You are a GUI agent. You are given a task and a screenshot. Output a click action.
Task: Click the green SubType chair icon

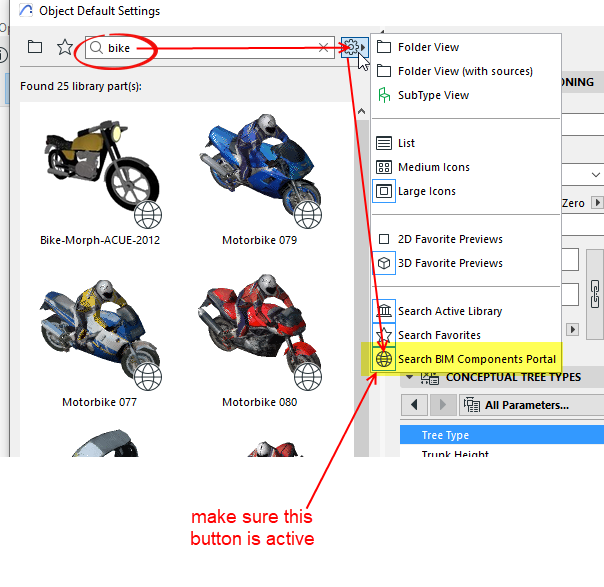point(384,95)
